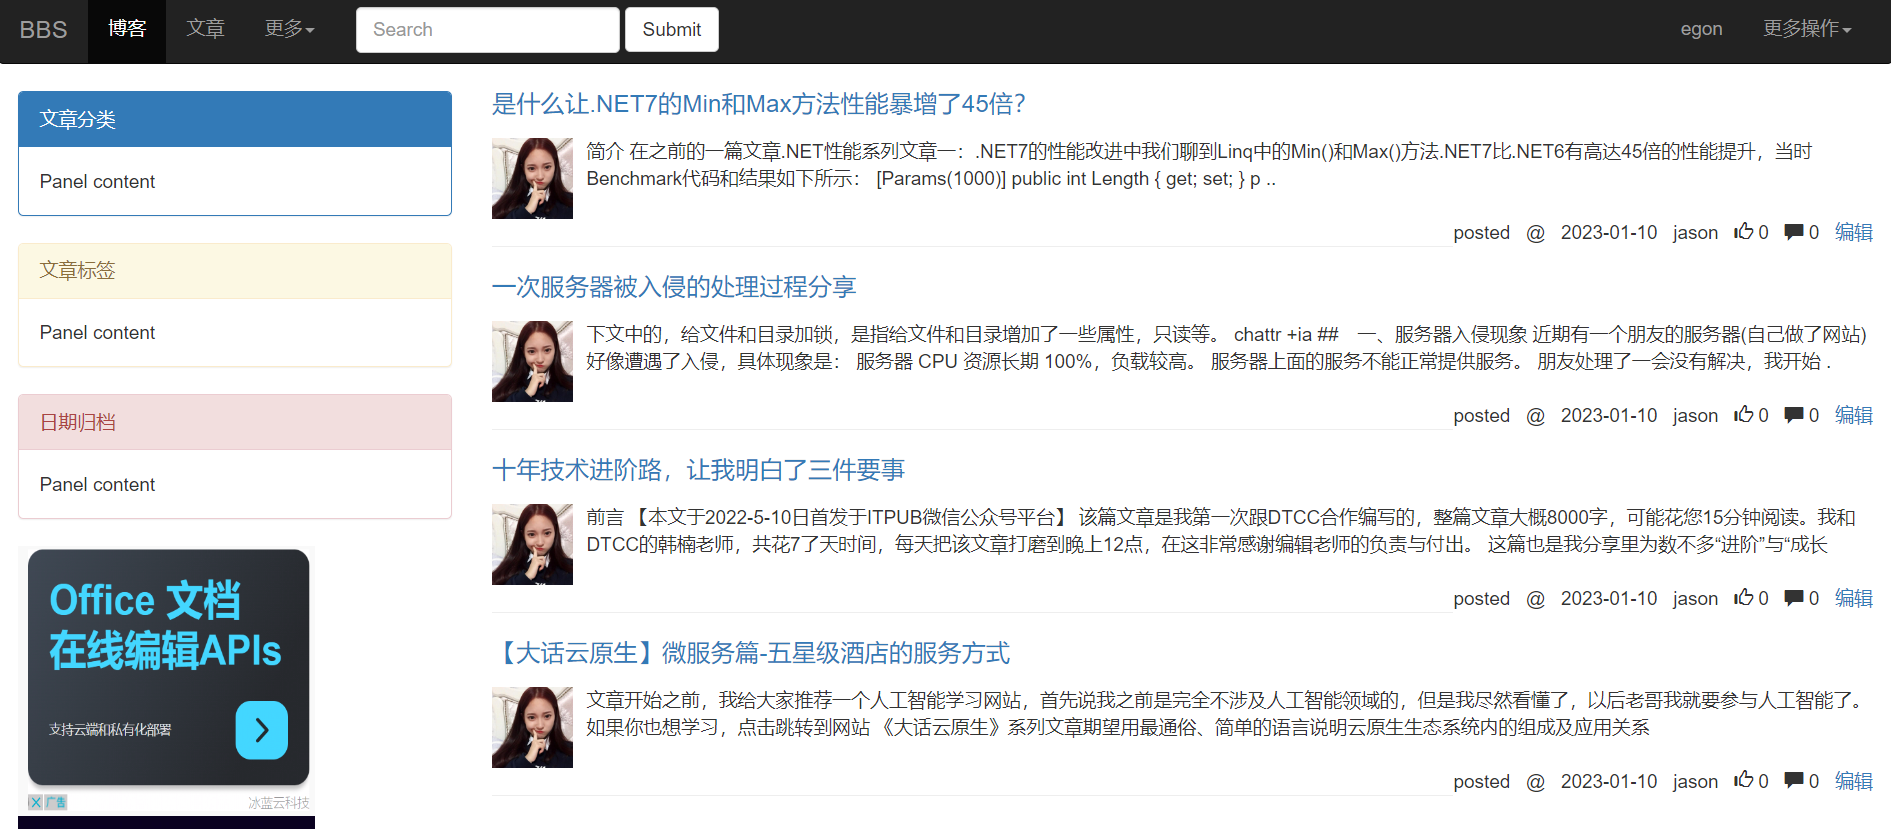Close the ad with the X icon

[35, 802]
